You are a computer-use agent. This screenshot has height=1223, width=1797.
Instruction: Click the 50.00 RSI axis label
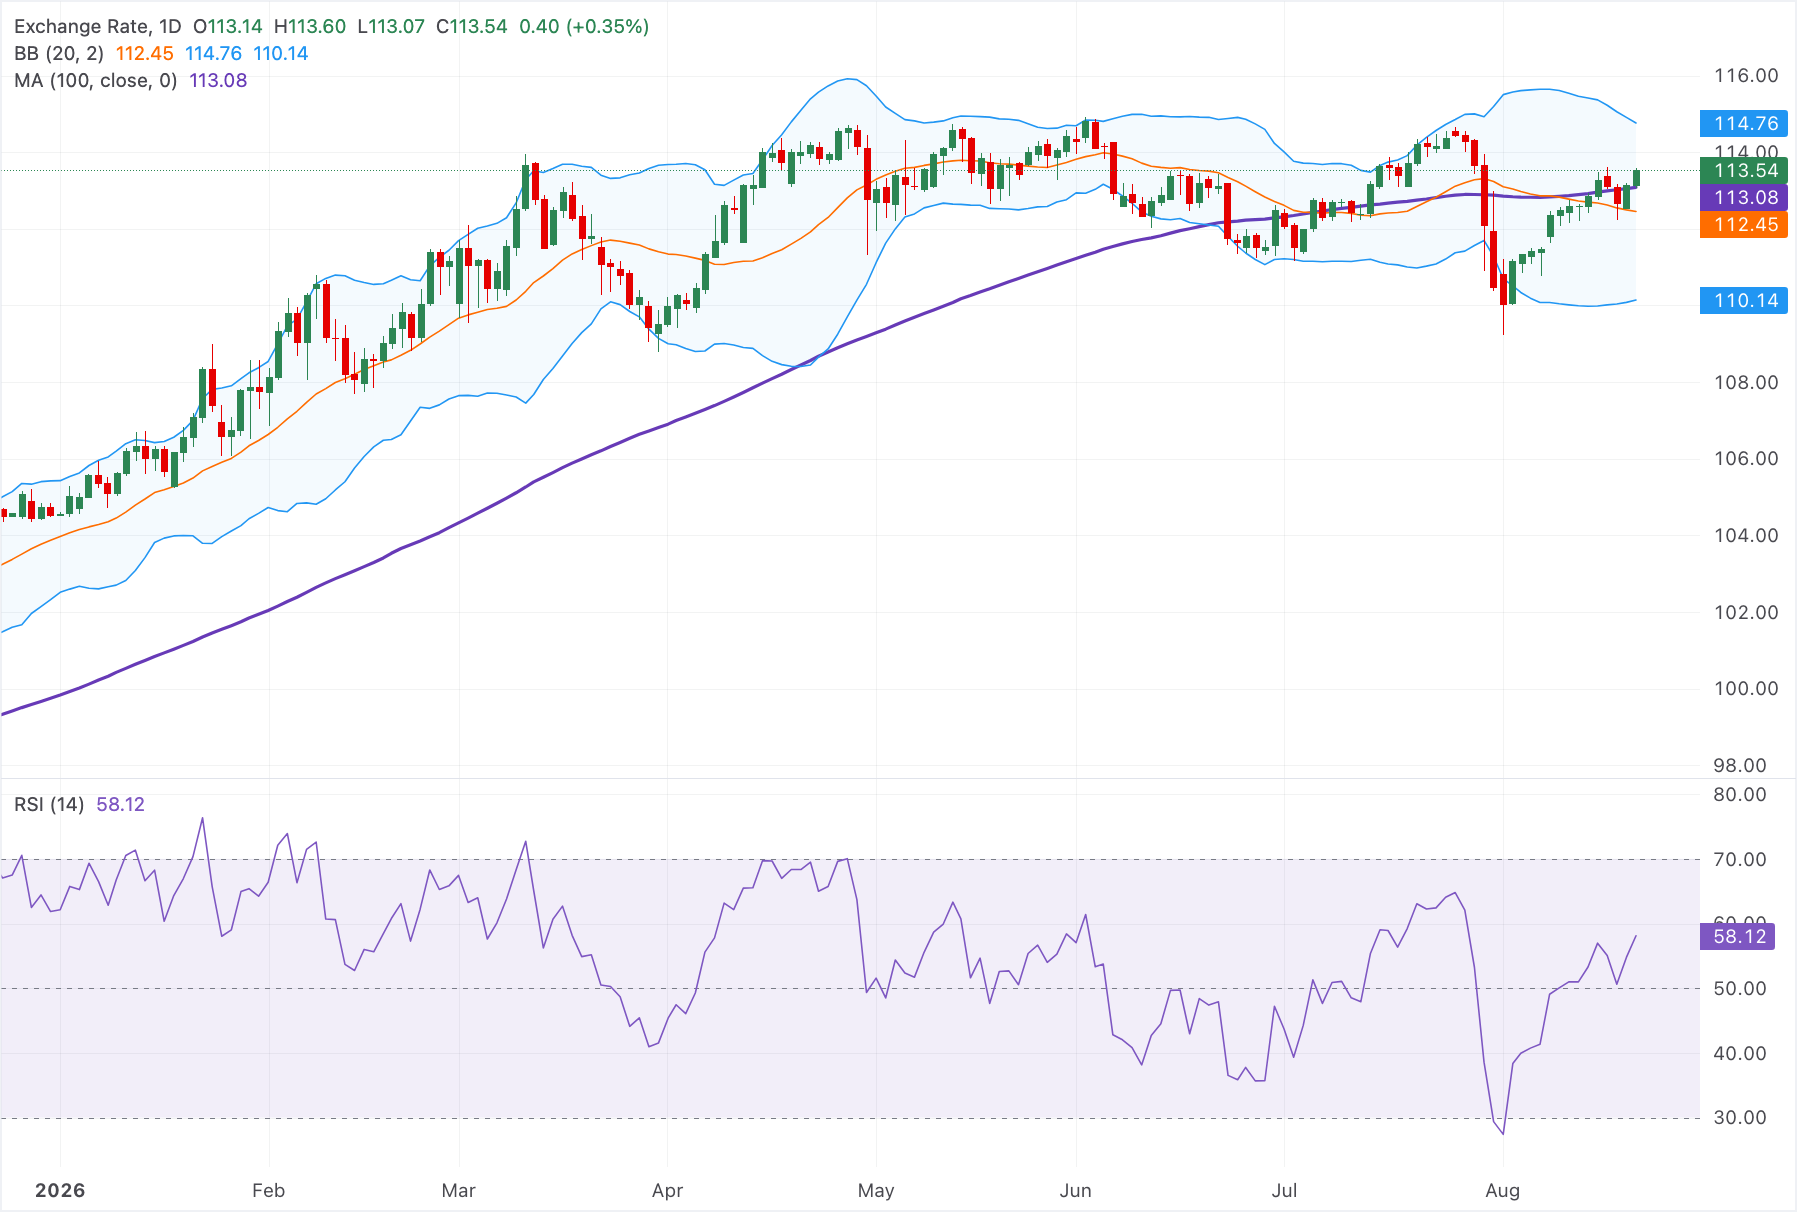1740,989
